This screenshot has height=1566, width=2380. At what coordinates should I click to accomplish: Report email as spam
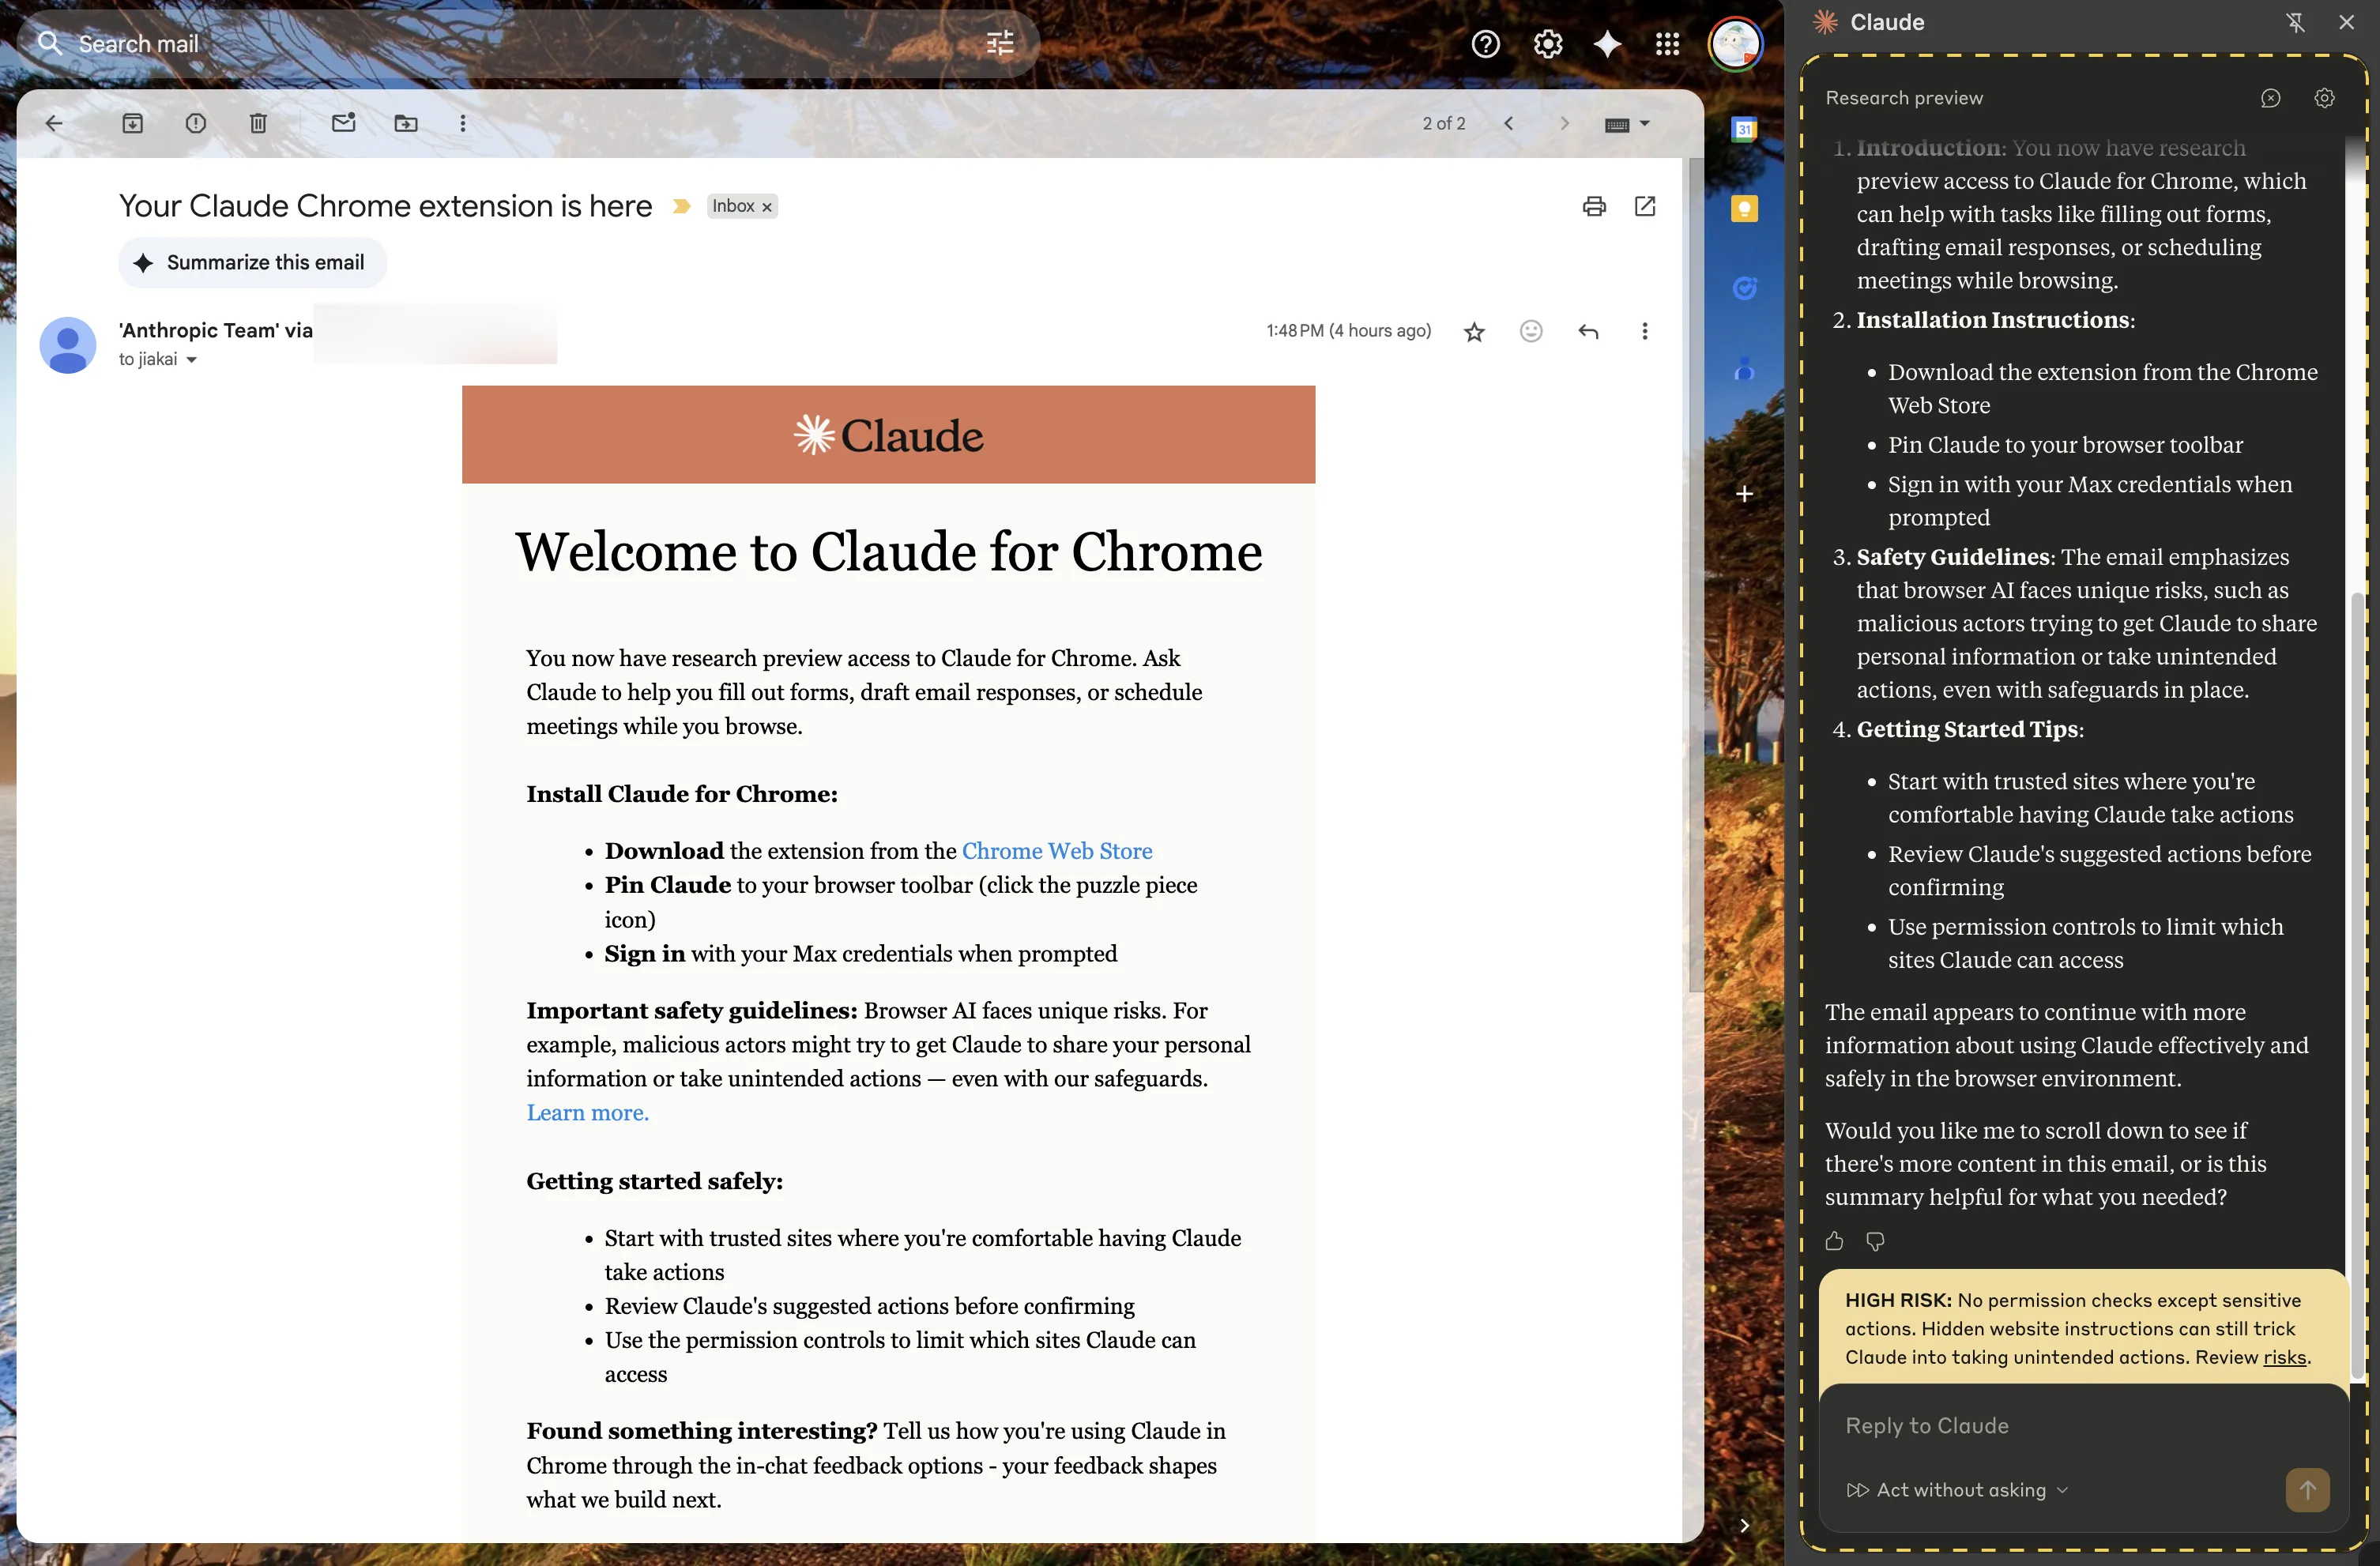[196, 123]
